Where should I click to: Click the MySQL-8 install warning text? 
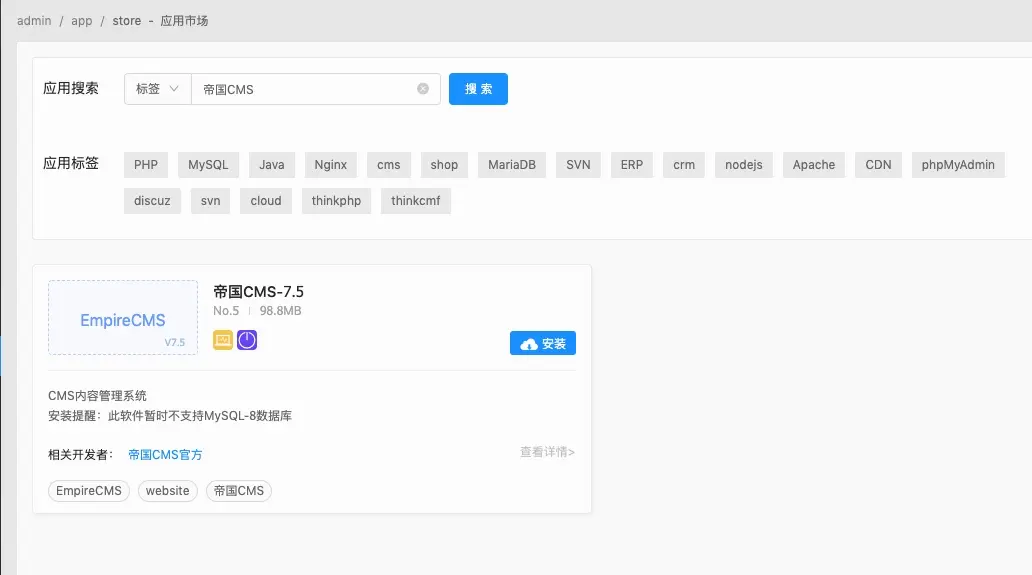tap(170, 416)
